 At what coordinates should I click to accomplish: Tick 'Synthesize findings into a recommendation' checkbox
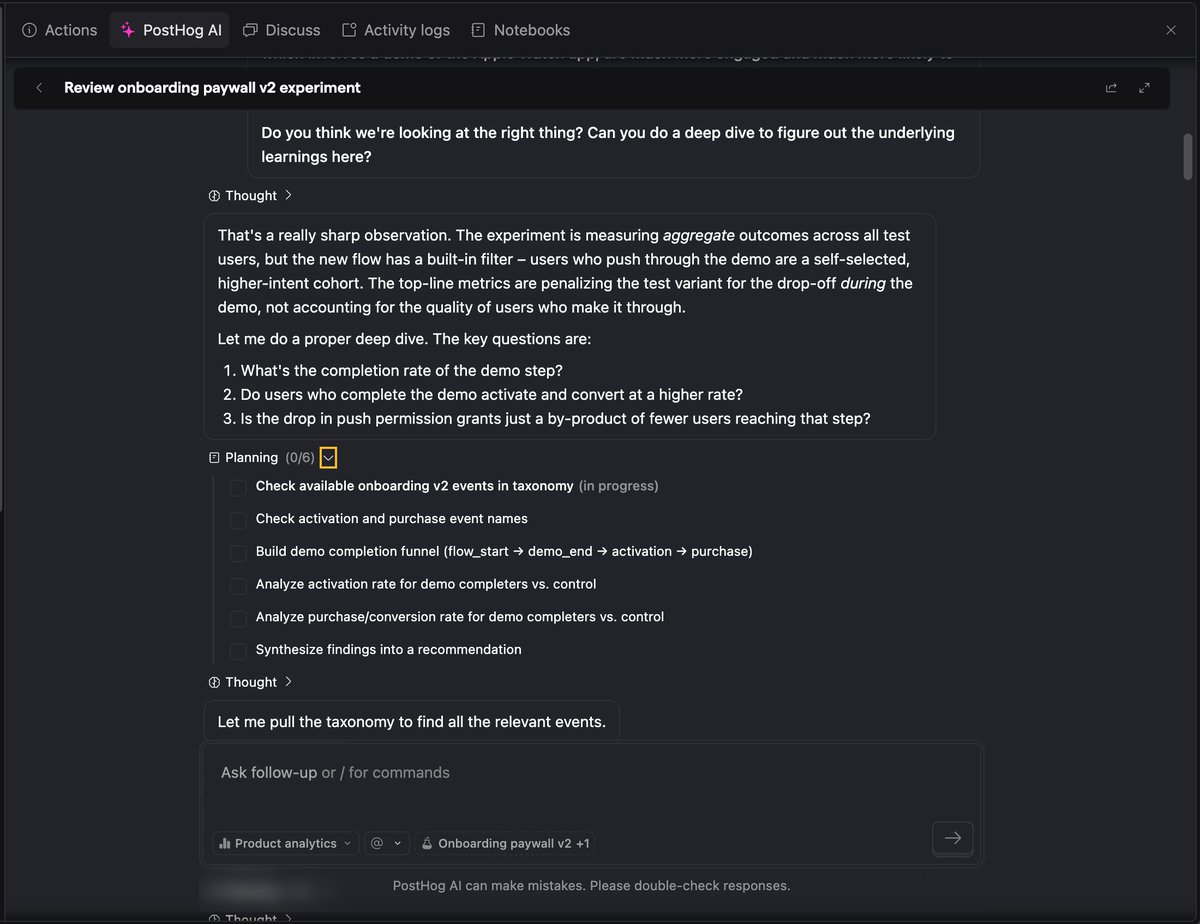(x=238, y=651)
